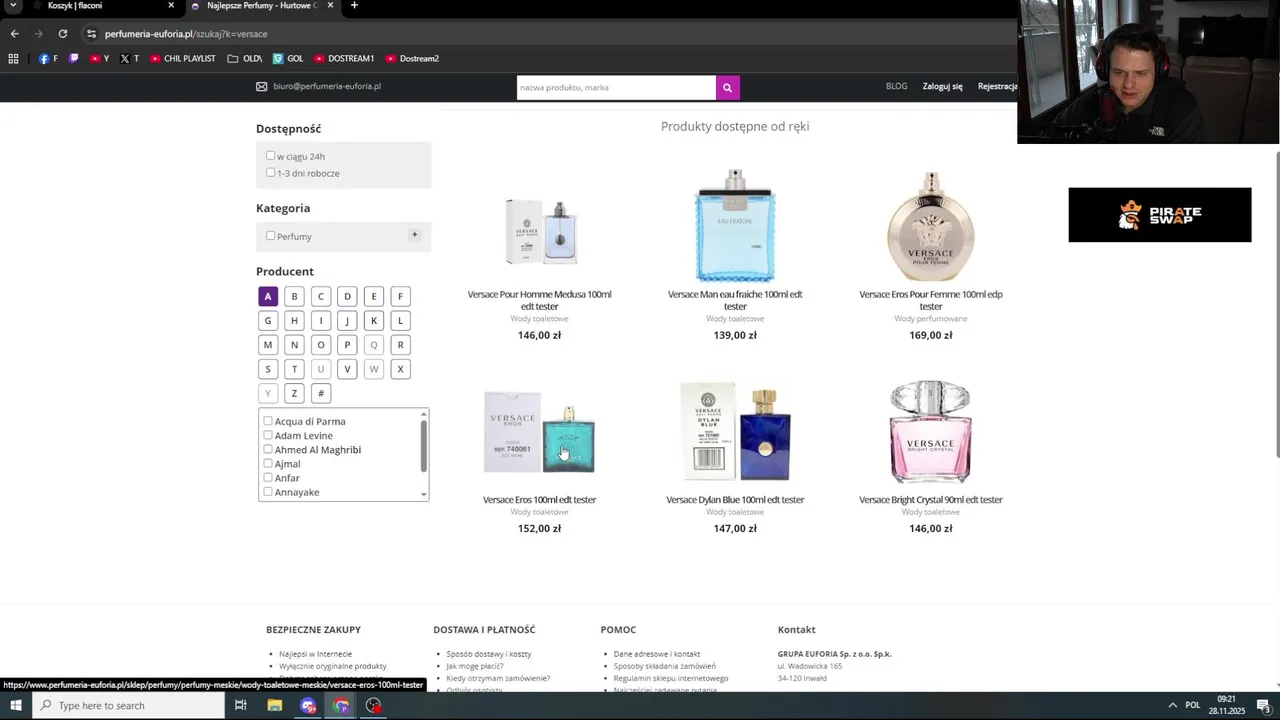The width and height of the screenshot is (1280, 720).
Task: Open the tab search dropdown arrow
Action: pos(13,6)
